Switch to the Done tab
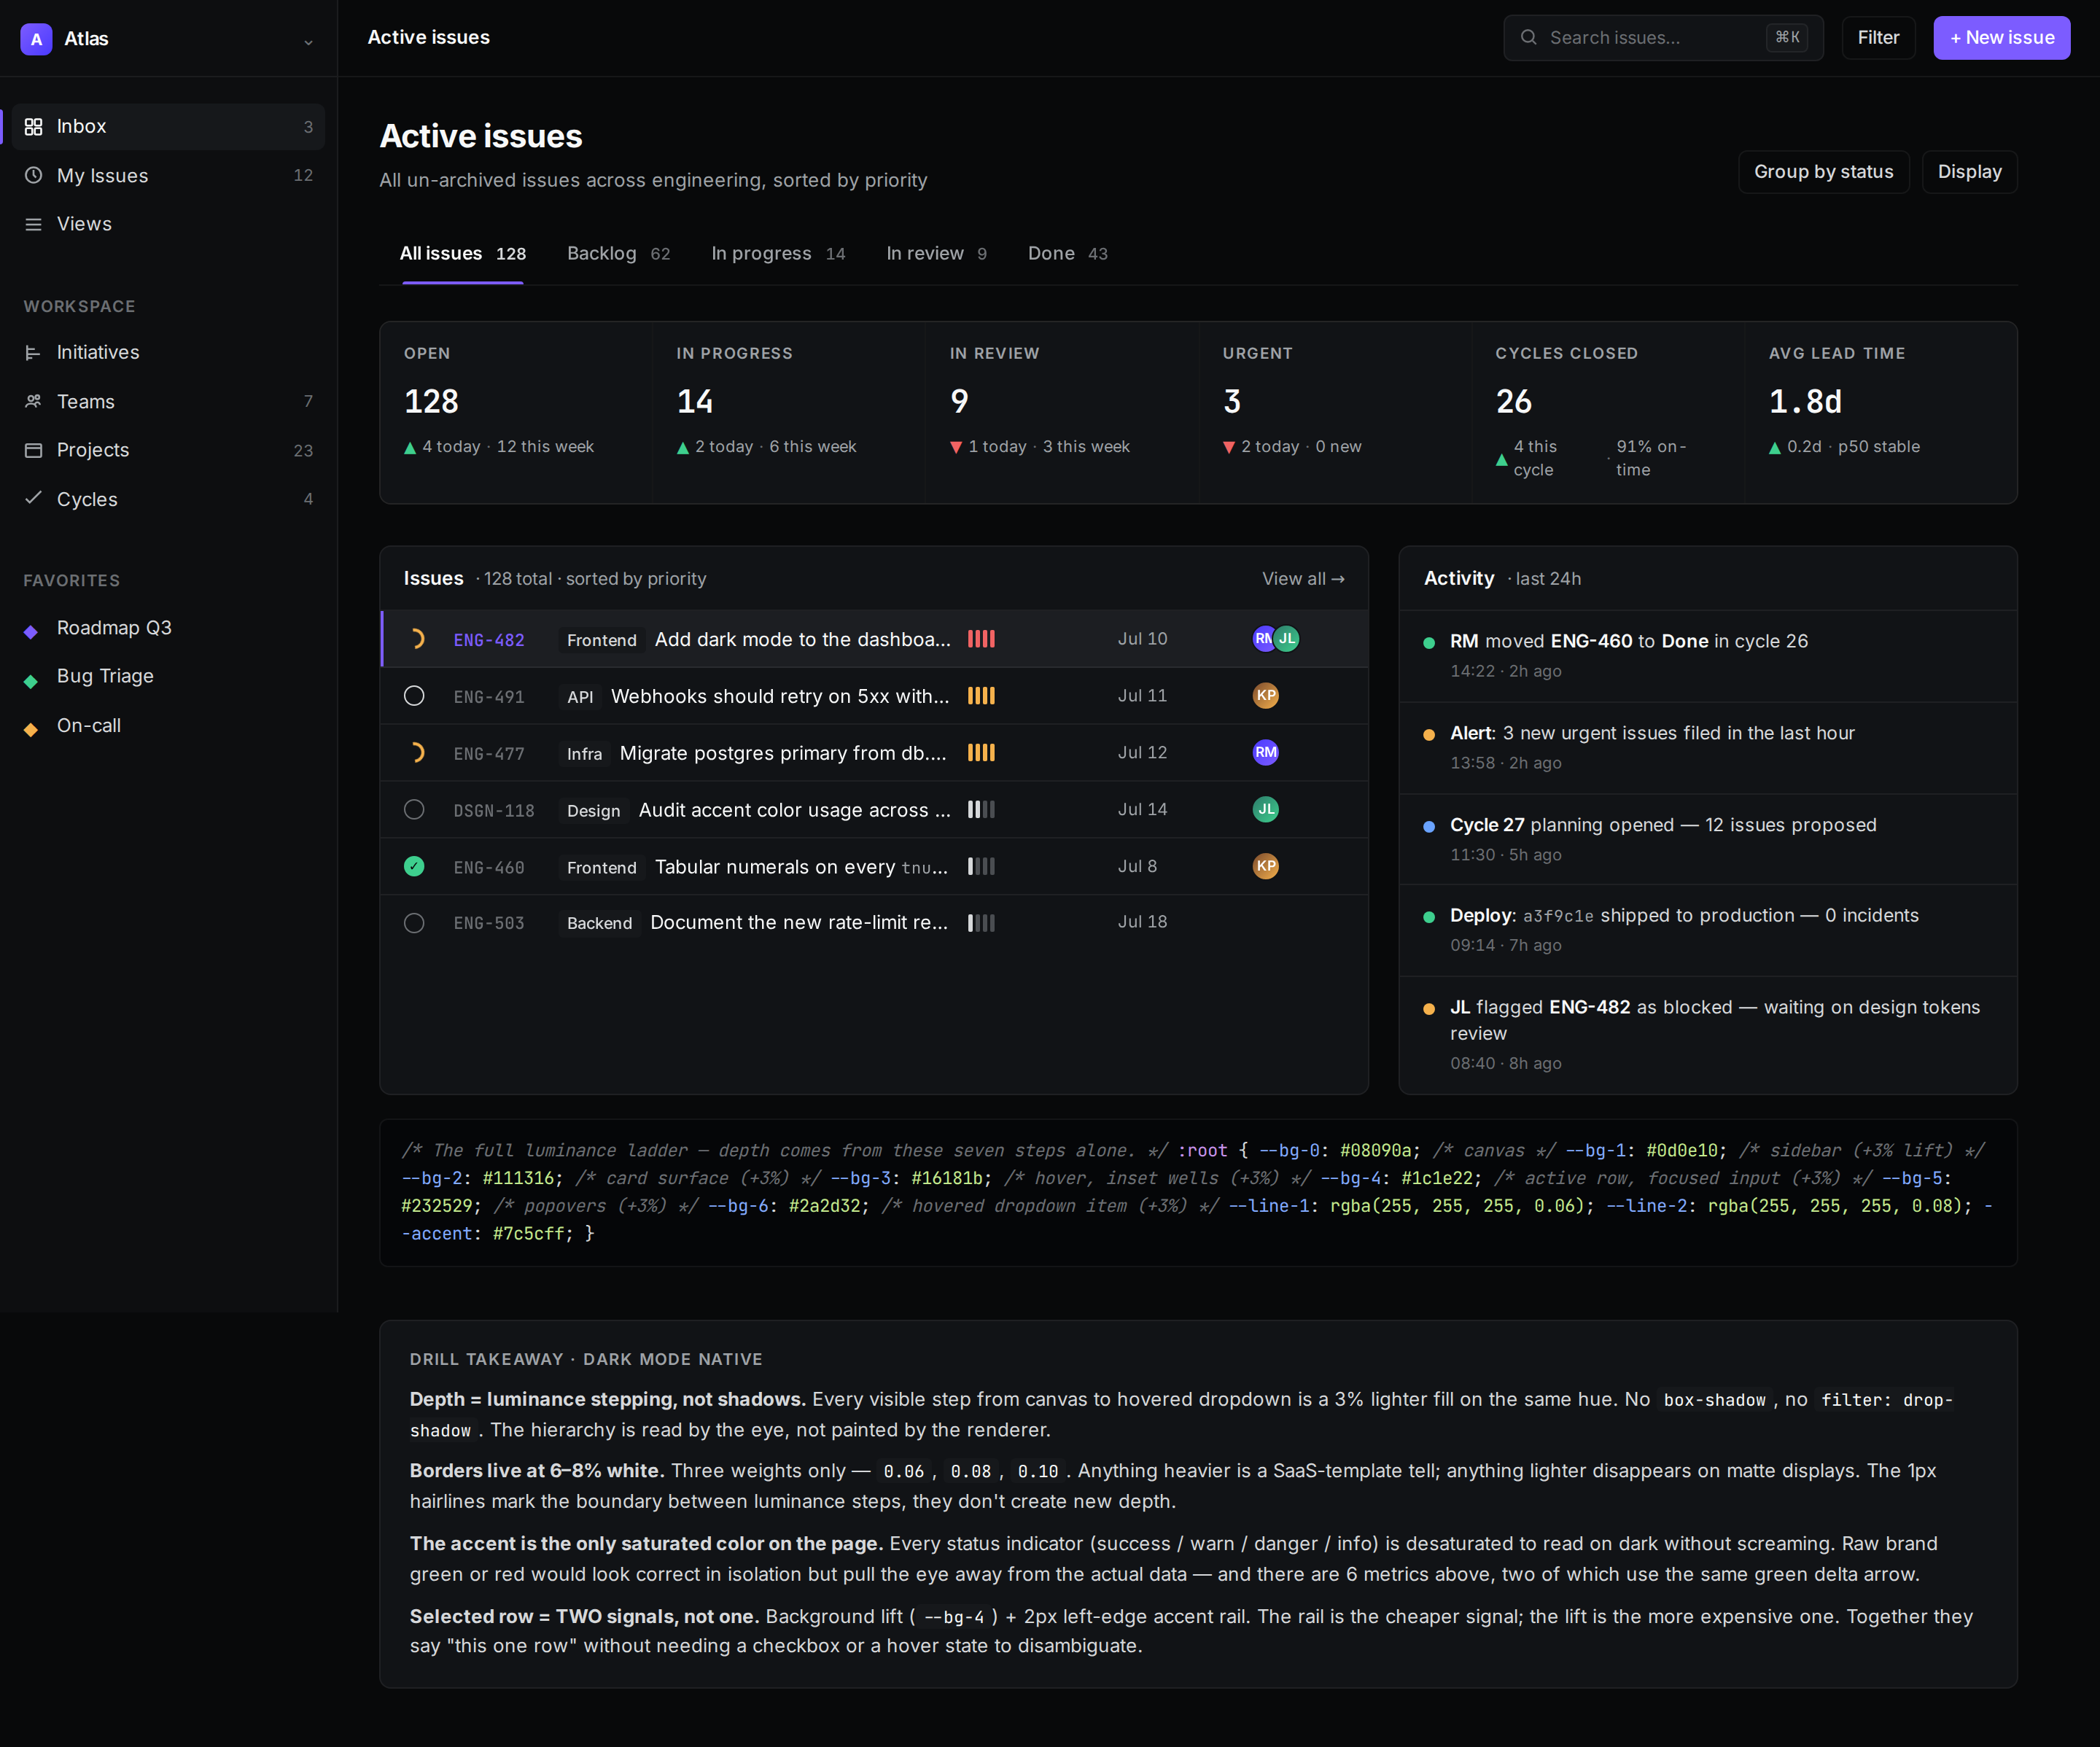 [1067, 254]
